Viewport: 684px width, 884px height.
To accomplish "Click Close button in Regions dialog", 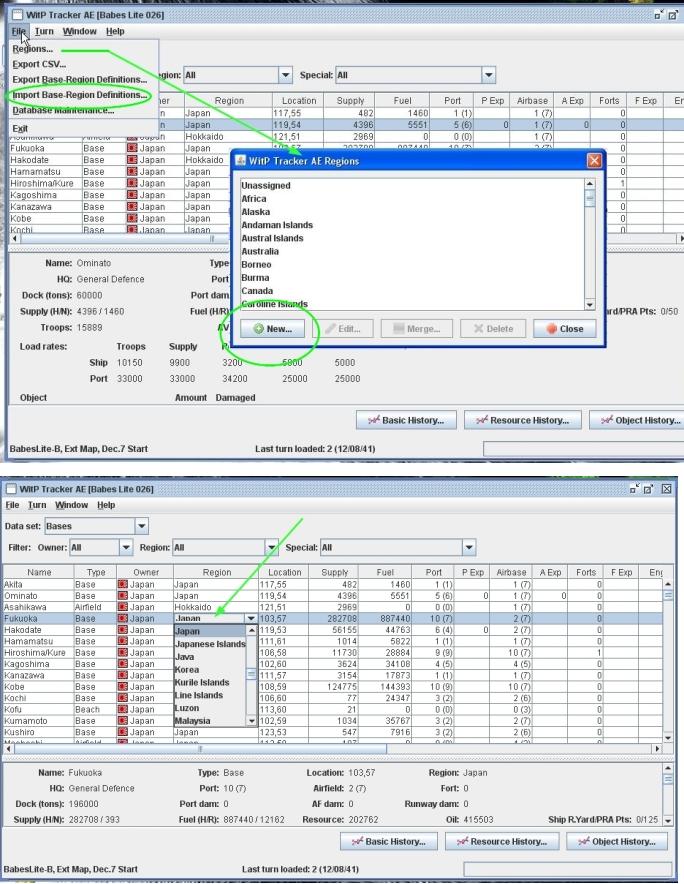I will (x=564, y=329).
